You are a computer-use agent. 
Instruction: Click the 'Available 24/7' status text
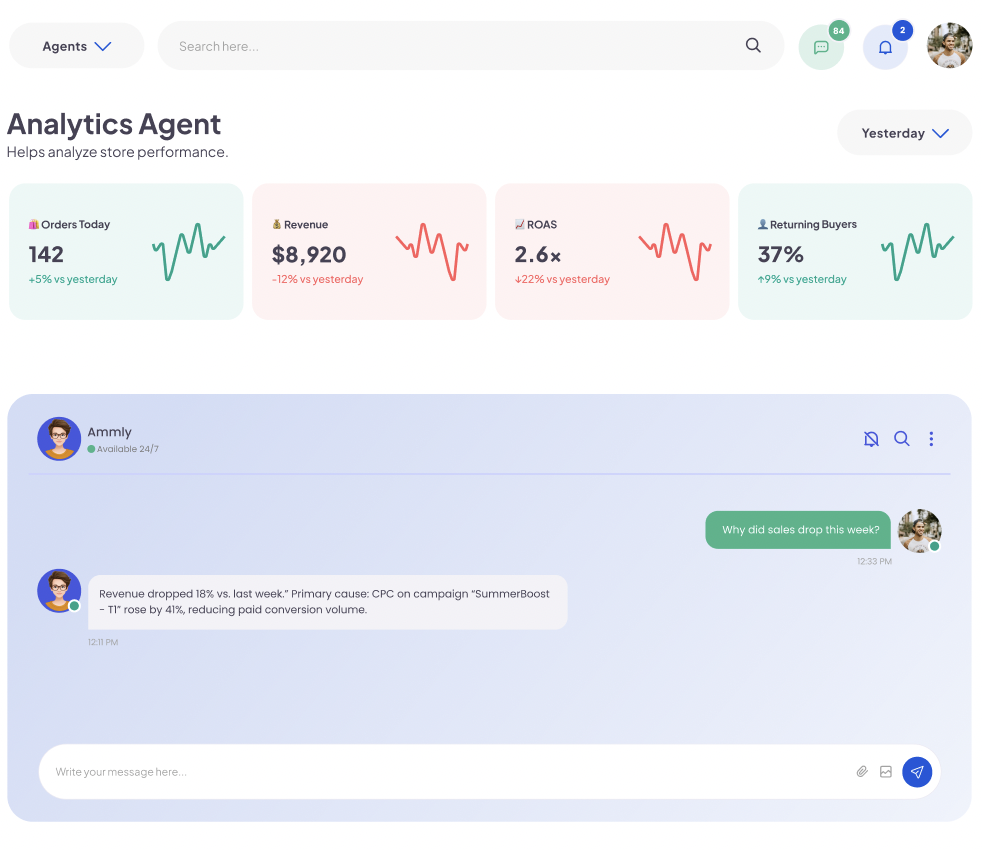pos(128,449)
